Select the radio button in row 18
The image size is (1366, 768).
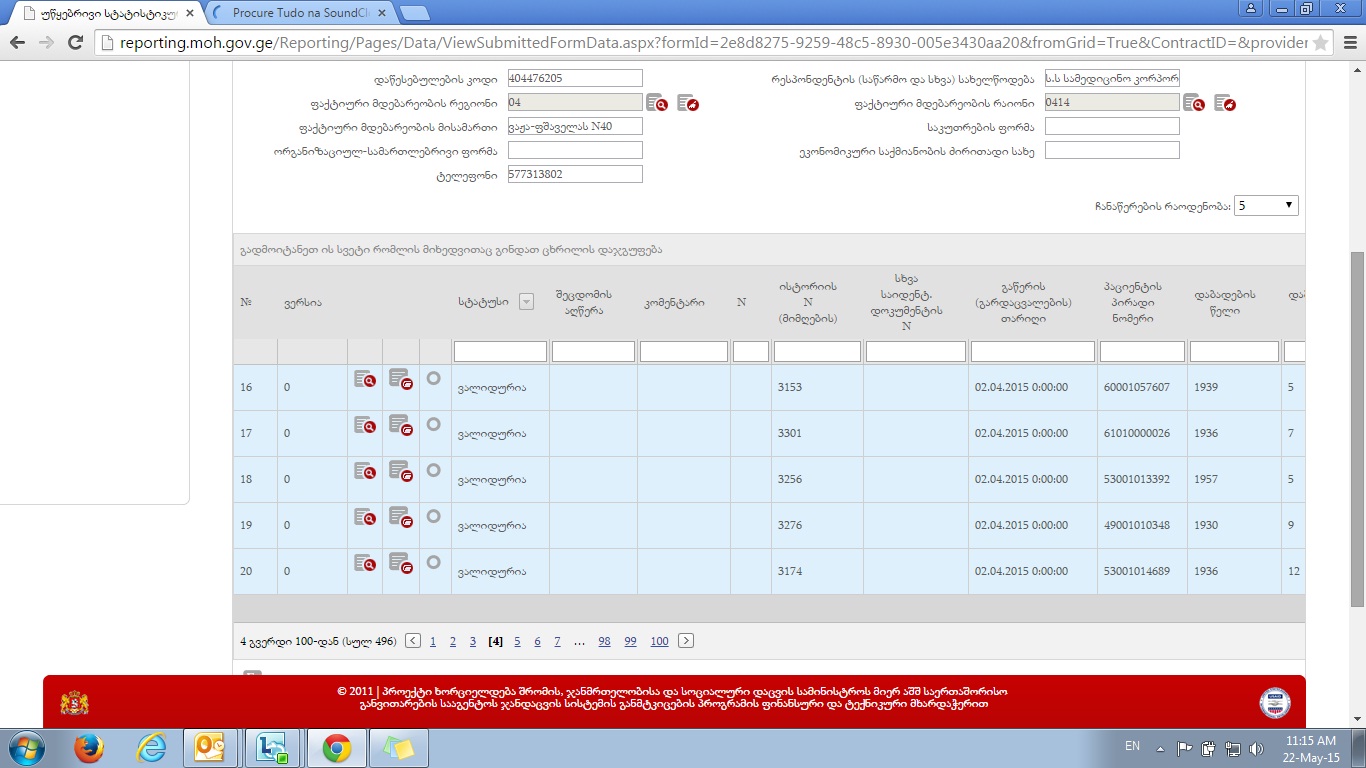[x=433, y=470]
